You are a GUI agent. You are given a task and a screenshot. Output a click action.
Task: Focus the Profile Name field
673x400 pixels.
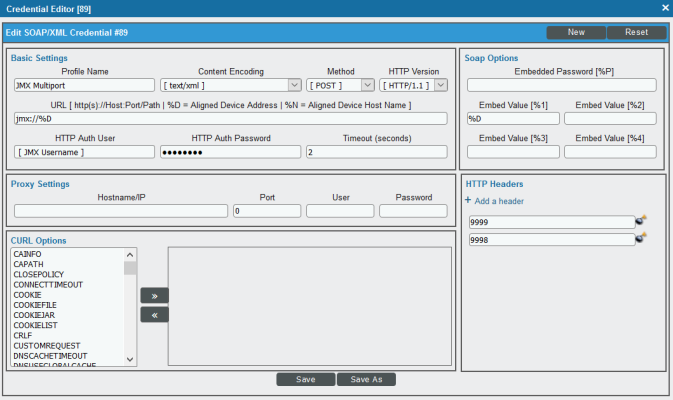85,85
